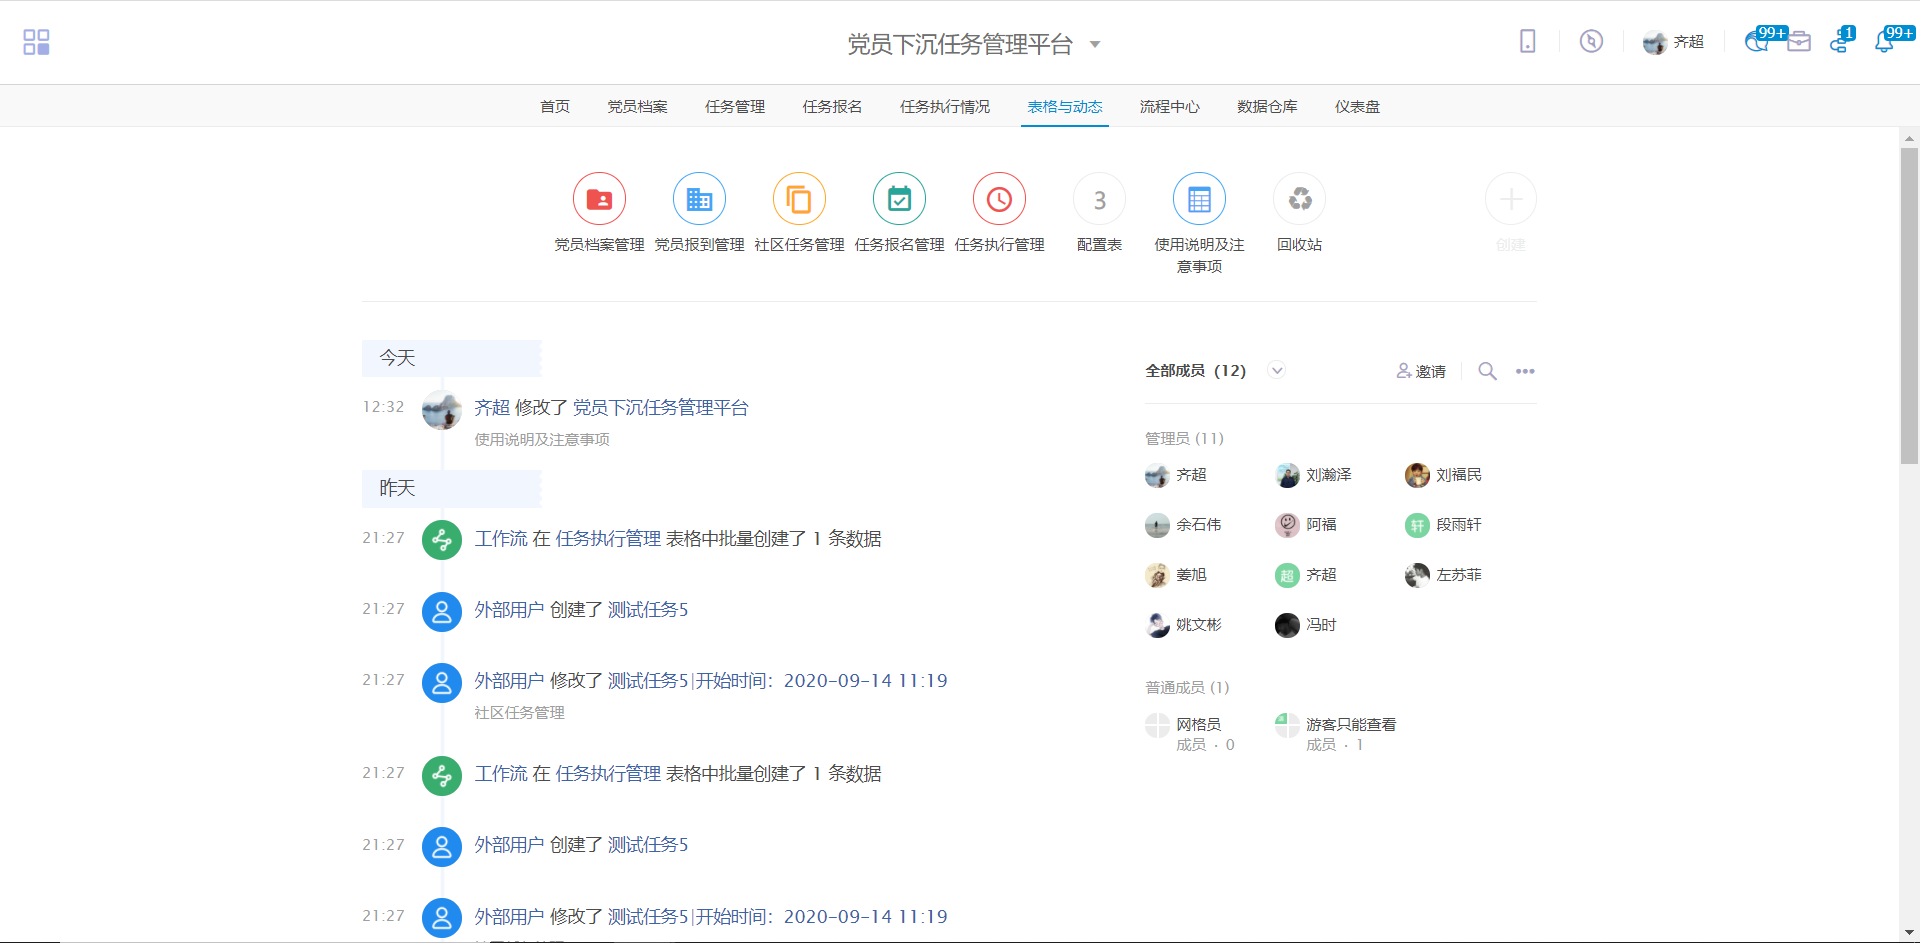Viewport: 1920px width, 943px height.
Task: Open the members panel more options ellipsis
Action: (1524, 371)
